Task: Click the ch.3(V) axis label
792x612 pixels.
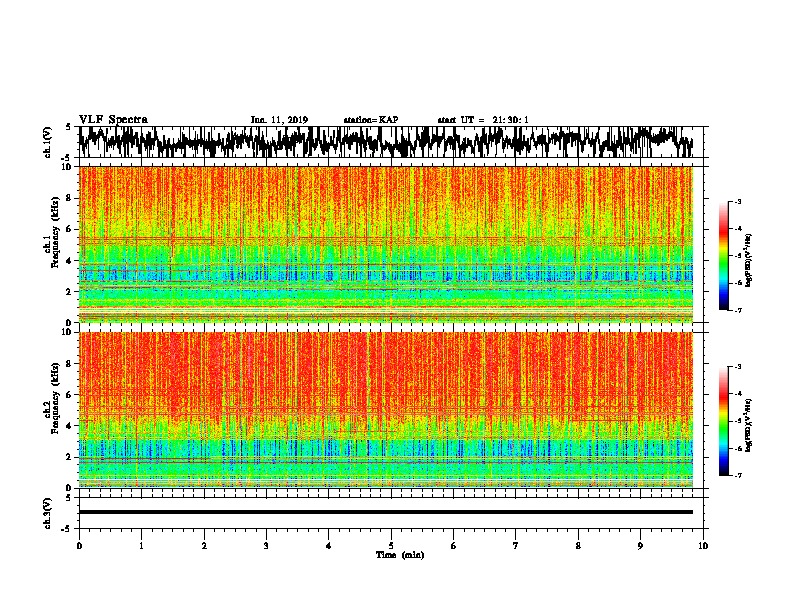Action: pyautogui.click(x=48, y=514)
